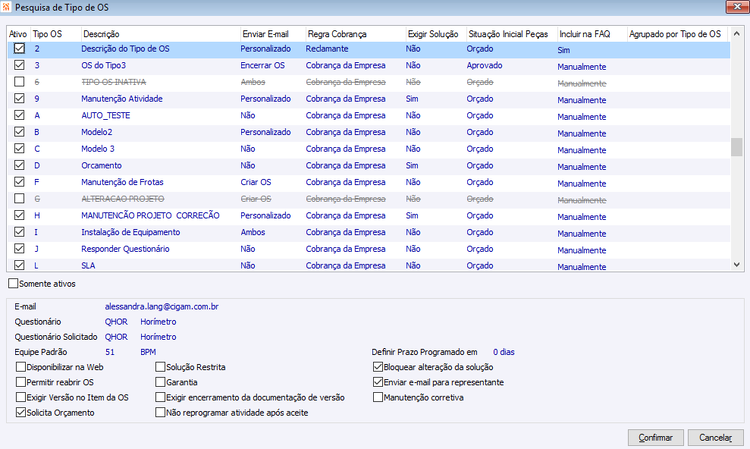Enable the Somente ativos filter

click(x=13, y=283)
